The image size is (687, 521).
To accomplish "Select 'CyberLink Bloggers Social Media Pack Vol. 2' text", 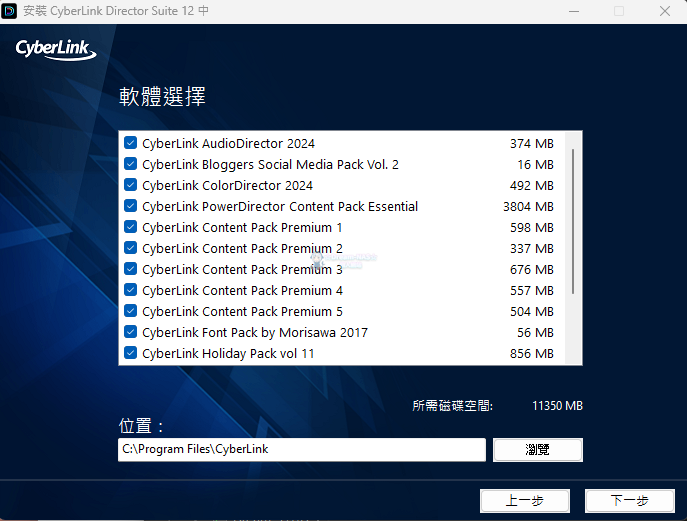I will (270, 165).
